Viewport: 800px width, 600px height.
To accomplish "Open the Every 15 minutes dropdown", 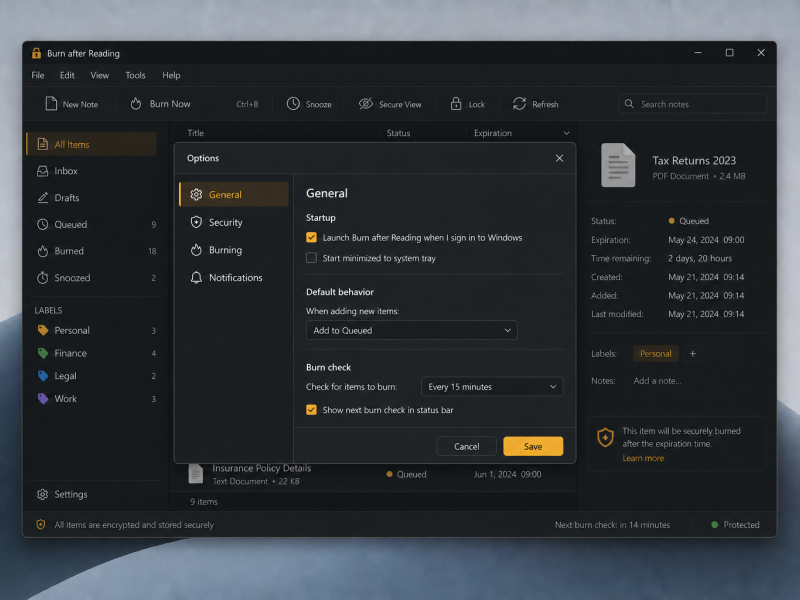I will tap(492, 387).
